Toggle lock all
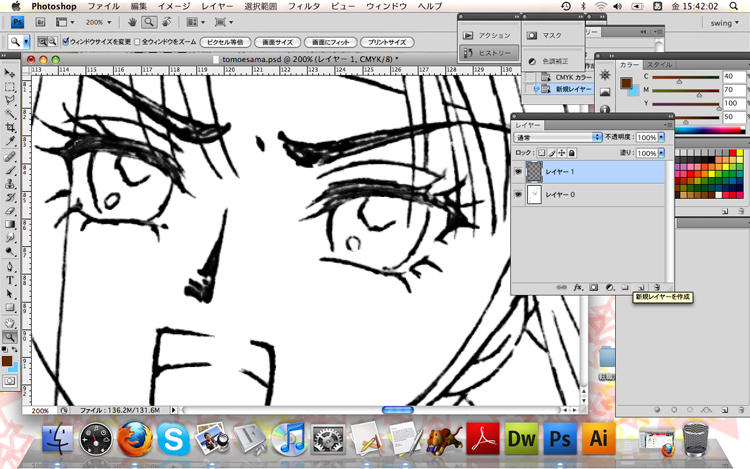The width and height of the screenshot is (750, 469). point(572,153)
